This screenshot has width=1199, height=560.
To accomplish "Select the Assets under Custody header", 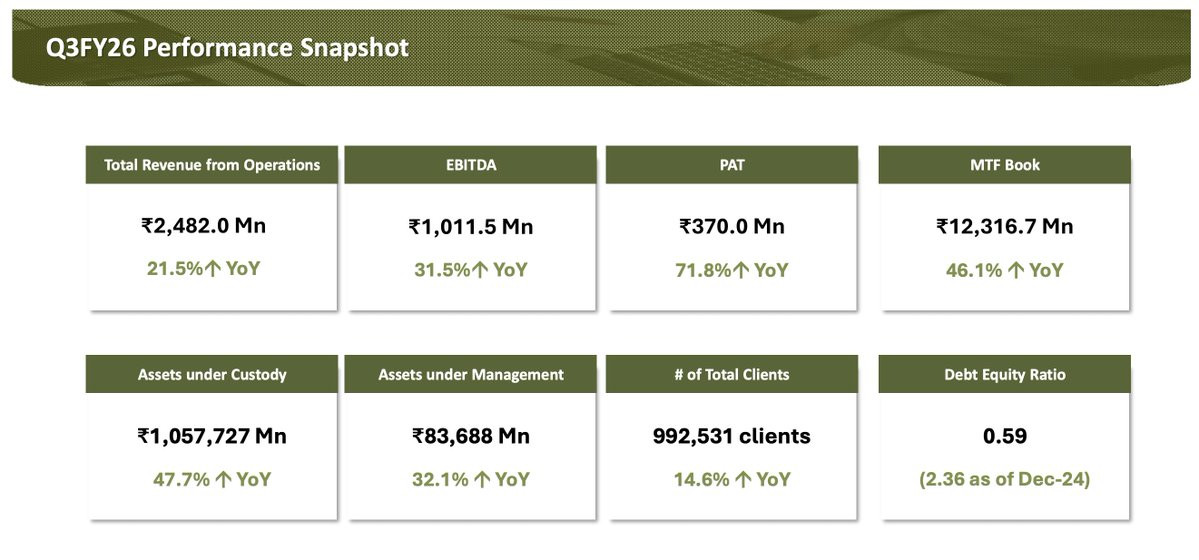I will pyautogui.click(x=212, y=375).
